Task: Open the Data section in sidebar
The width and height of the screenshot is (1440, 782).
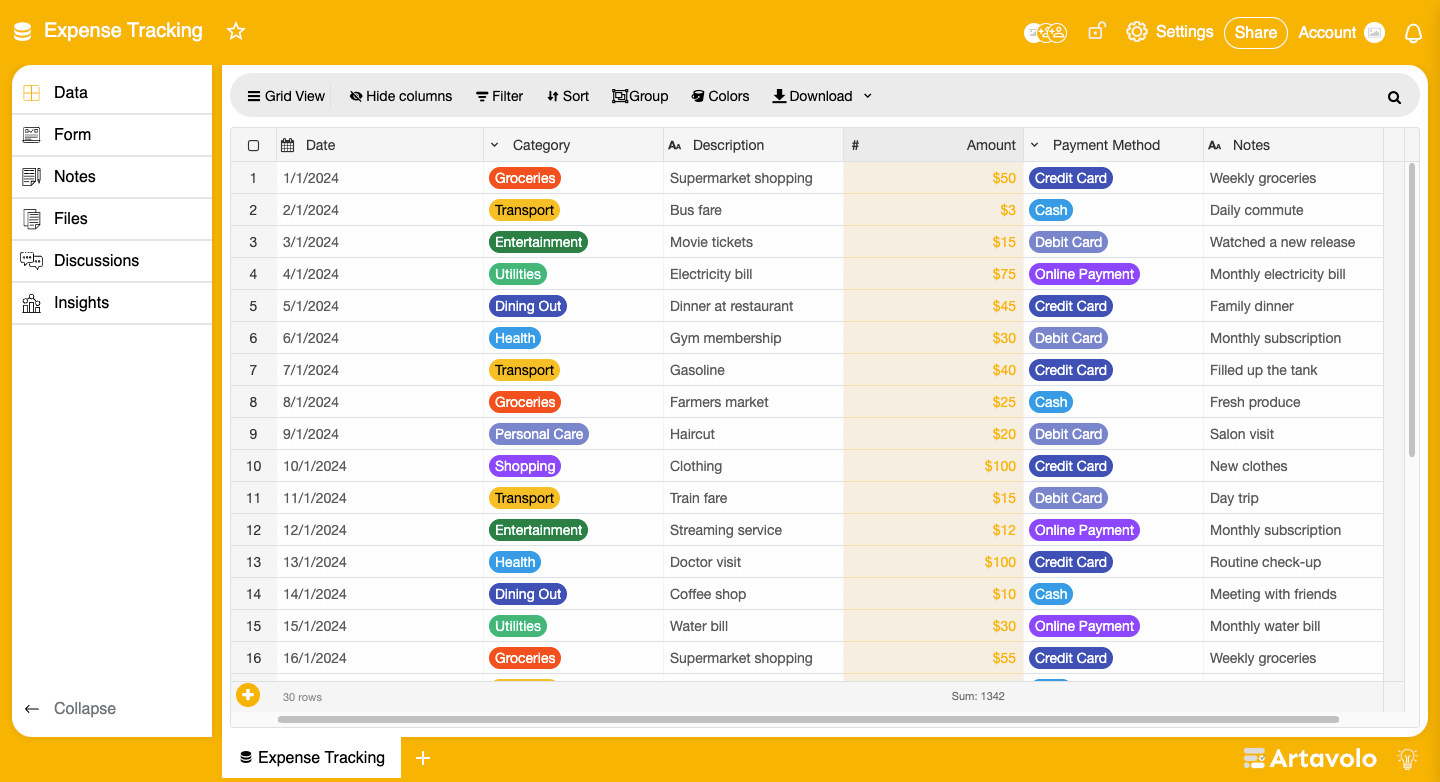Action: pos(112,92)
